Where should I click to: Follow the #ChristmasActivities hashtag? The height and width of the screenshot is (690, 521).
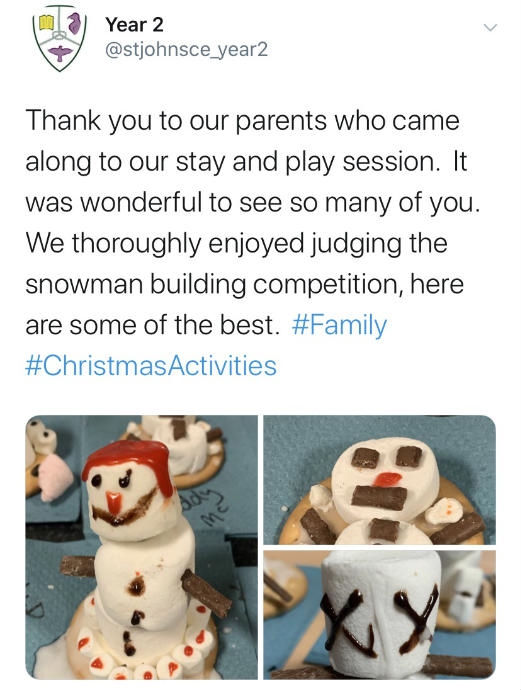click(x=151, y=366)
